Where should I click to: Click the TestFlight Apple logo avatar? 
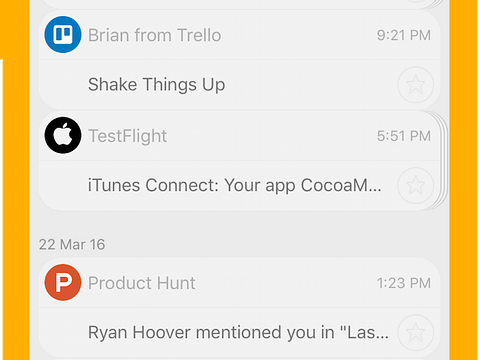tap(63, 135)
